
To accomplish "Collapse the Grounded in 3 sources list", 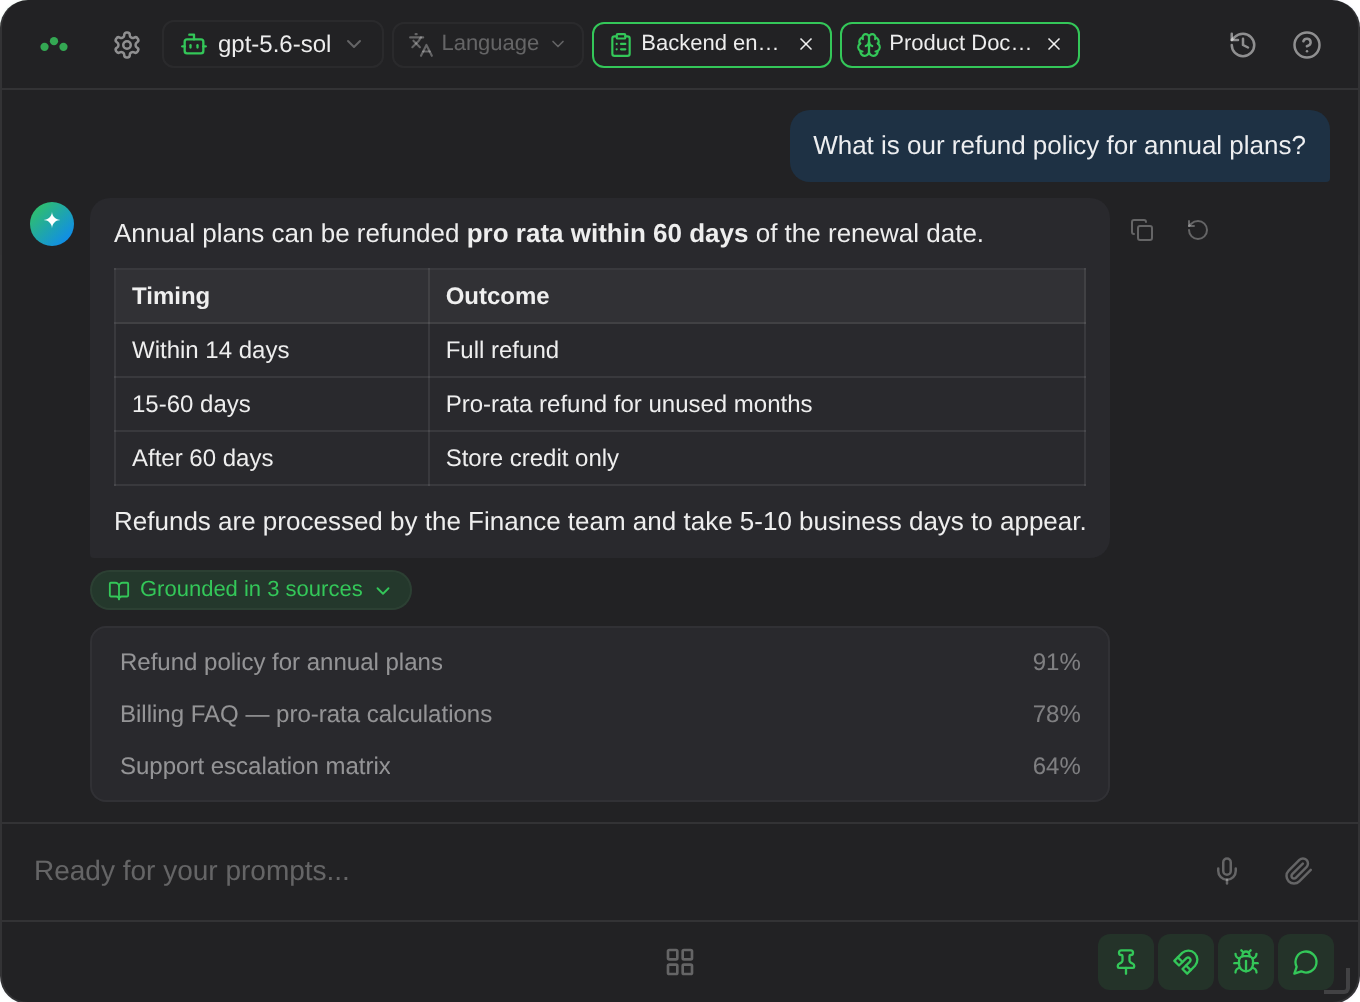I will (x=251, y=590).
